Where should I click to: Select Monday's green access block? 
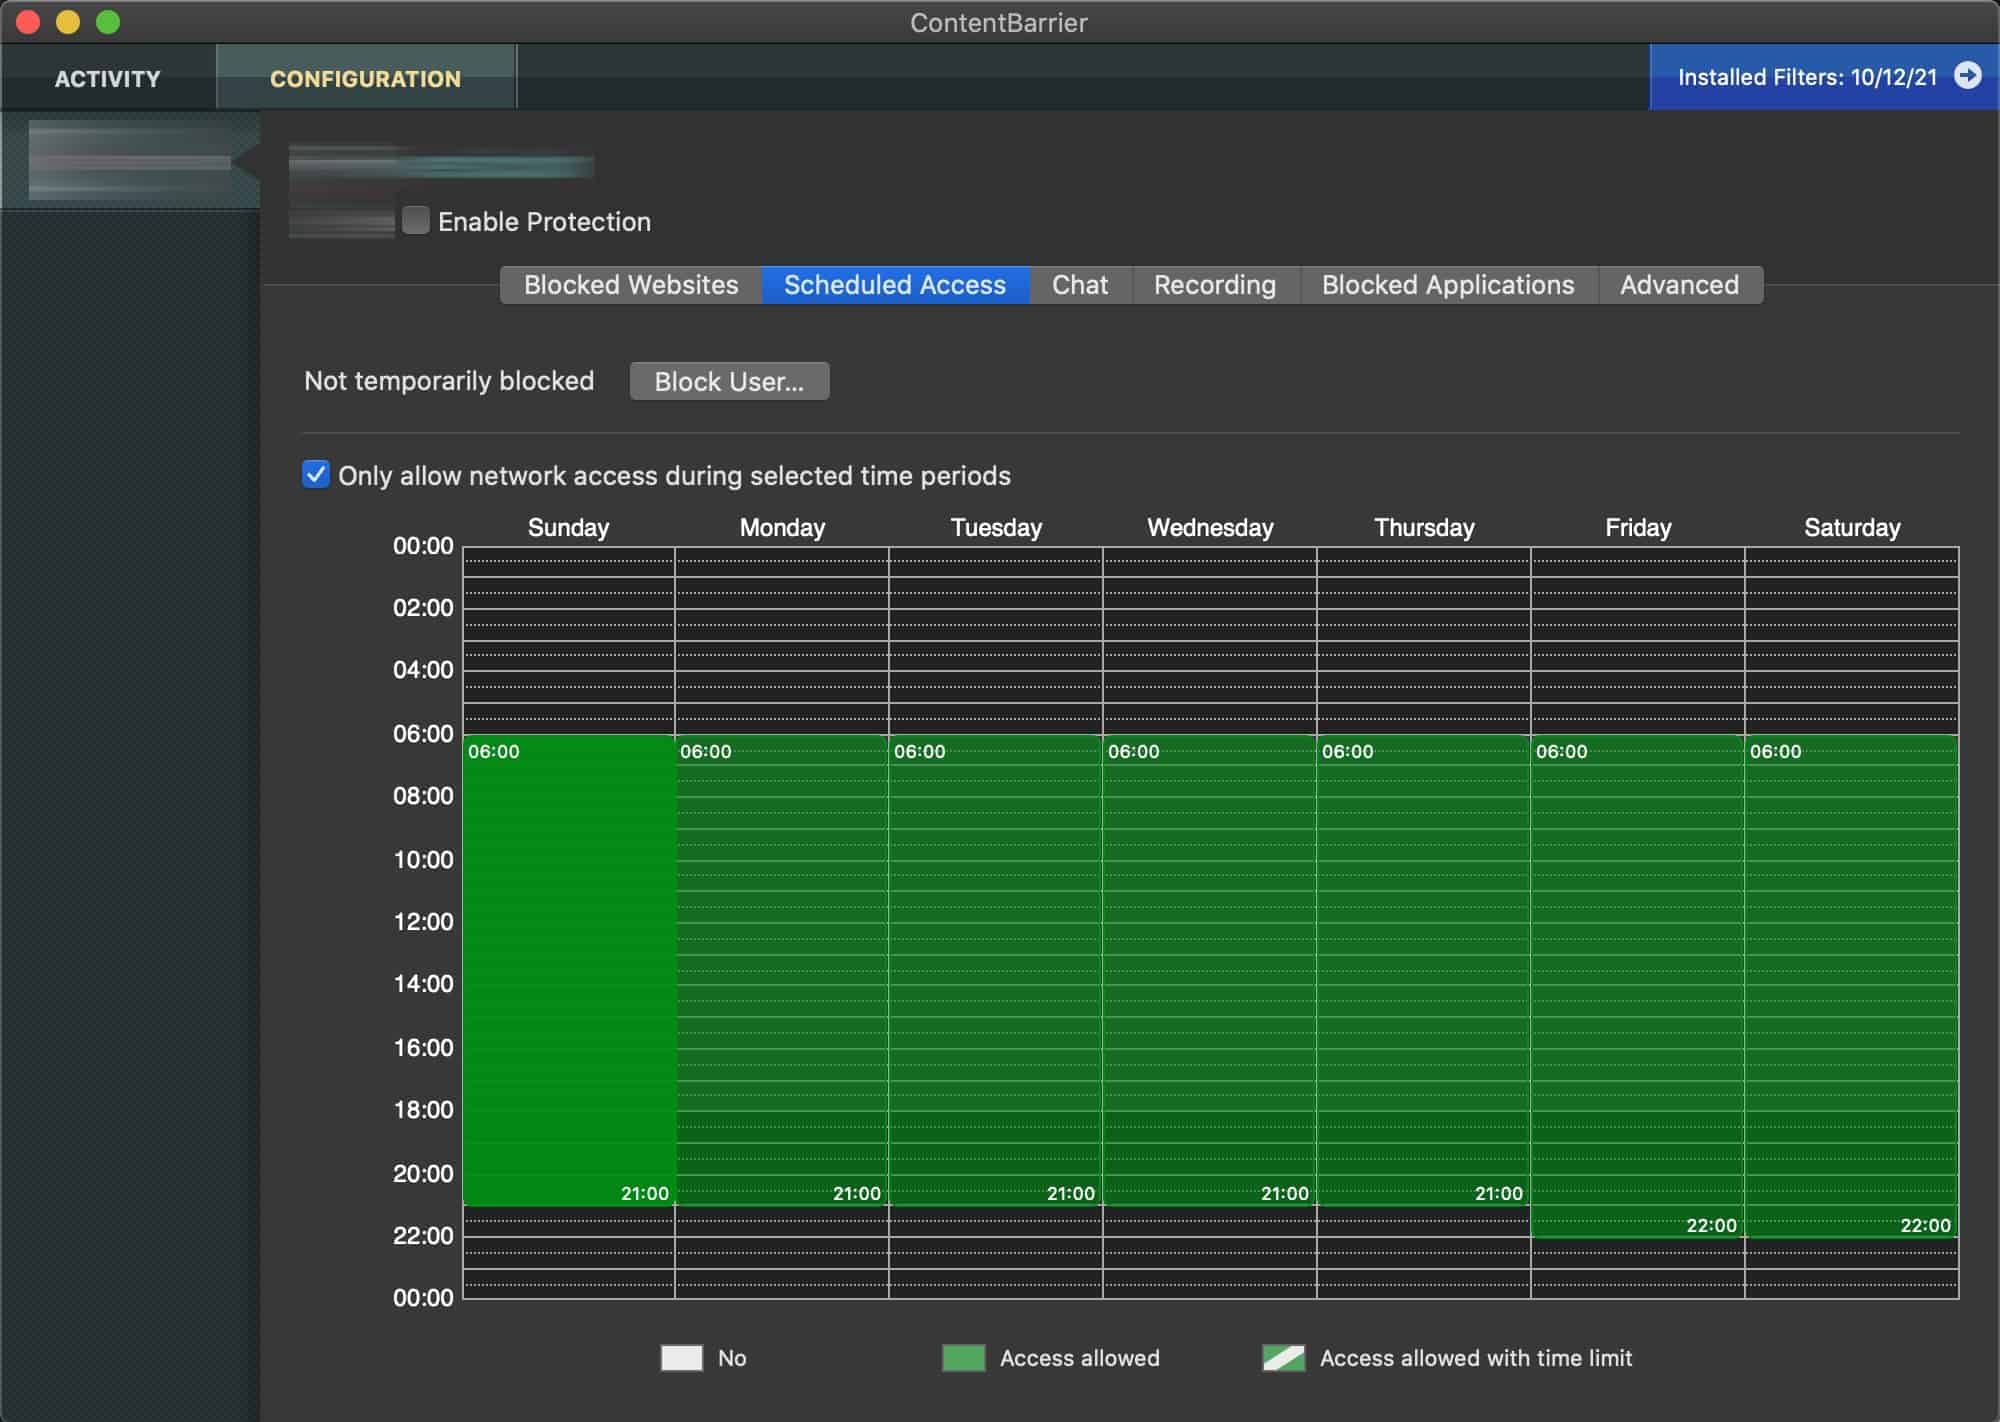[x=782, y=970]
